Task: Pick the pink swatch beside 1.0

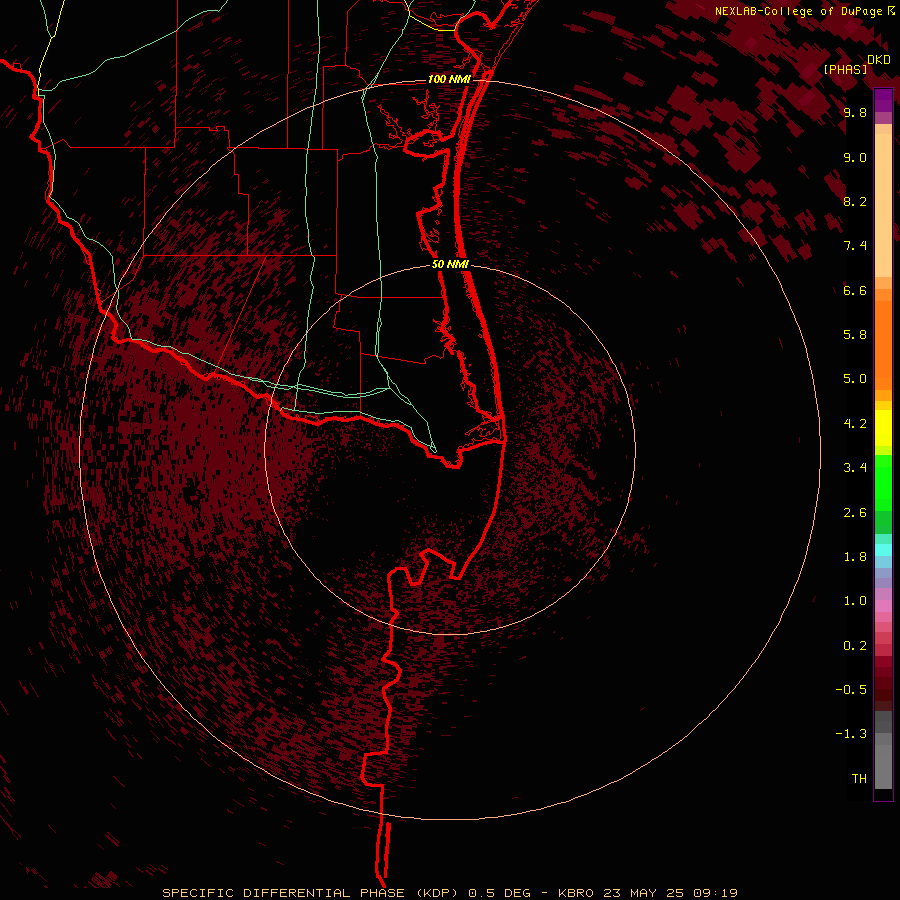Action: (x=883, y=606)
